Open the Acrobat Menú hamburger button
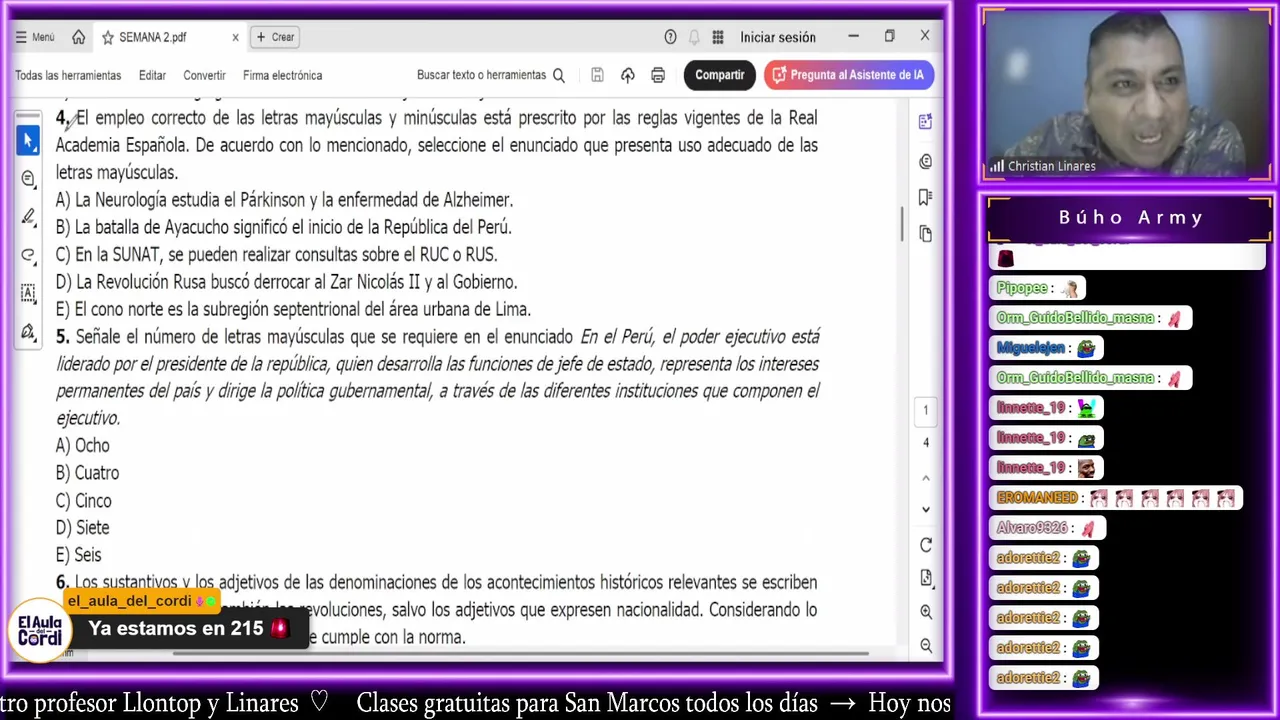Viewport: 1280px width, 720px height. click(35, 37)
